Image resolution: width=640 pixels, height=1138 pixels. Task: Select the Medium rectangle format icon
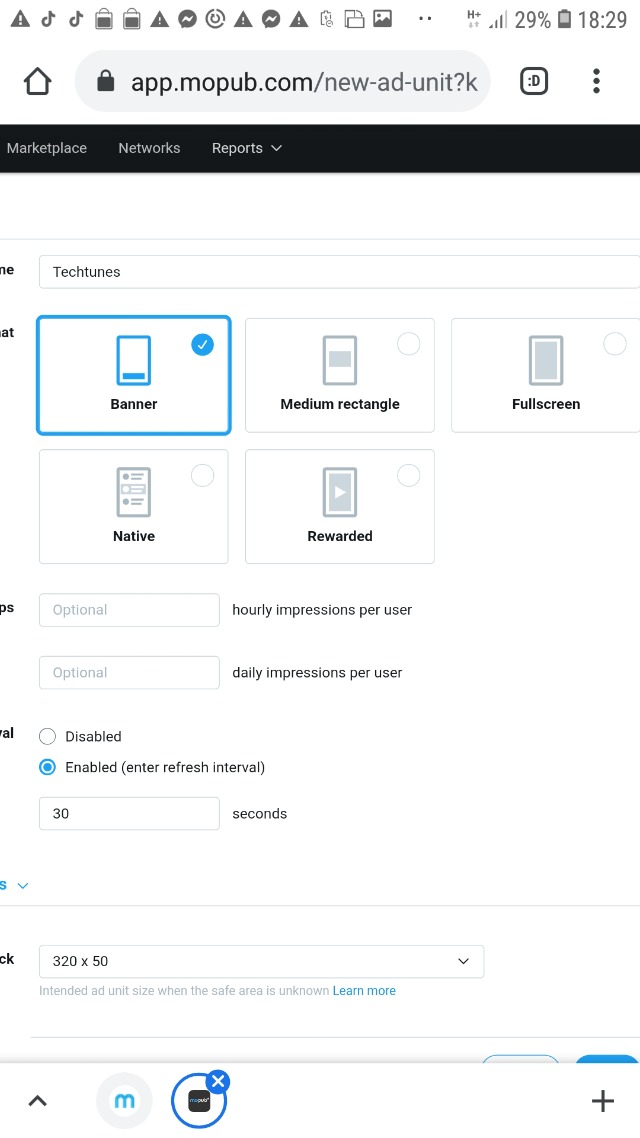[340, 360]
